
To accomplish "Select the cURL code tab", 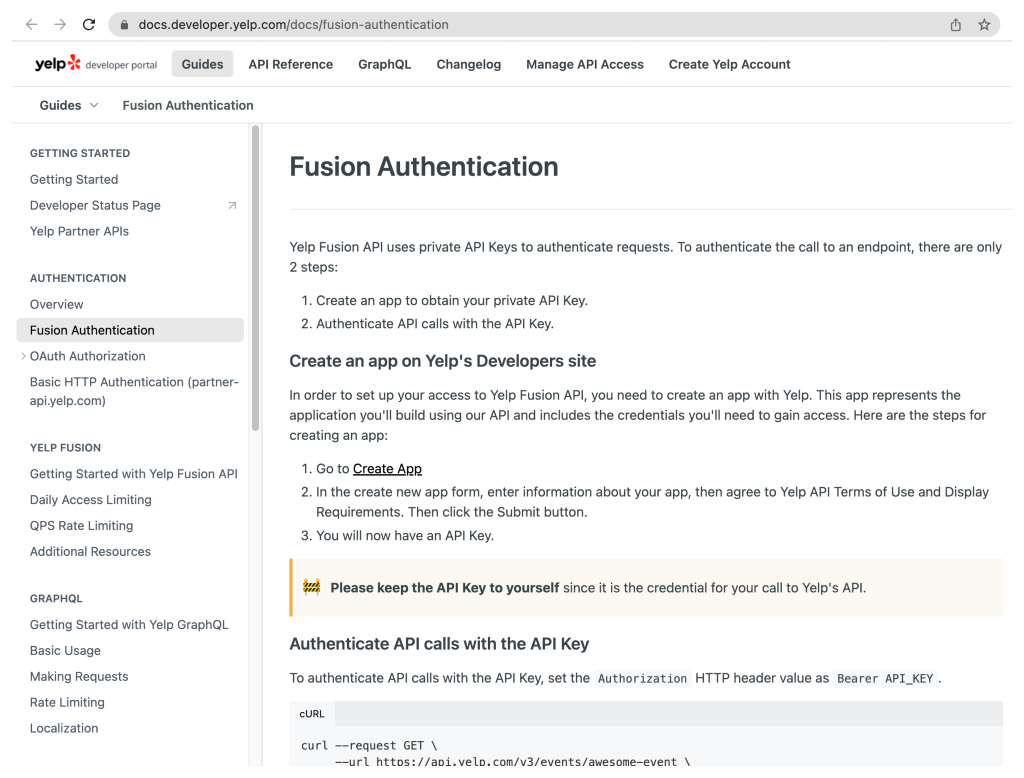I will [x=312, y=714].
